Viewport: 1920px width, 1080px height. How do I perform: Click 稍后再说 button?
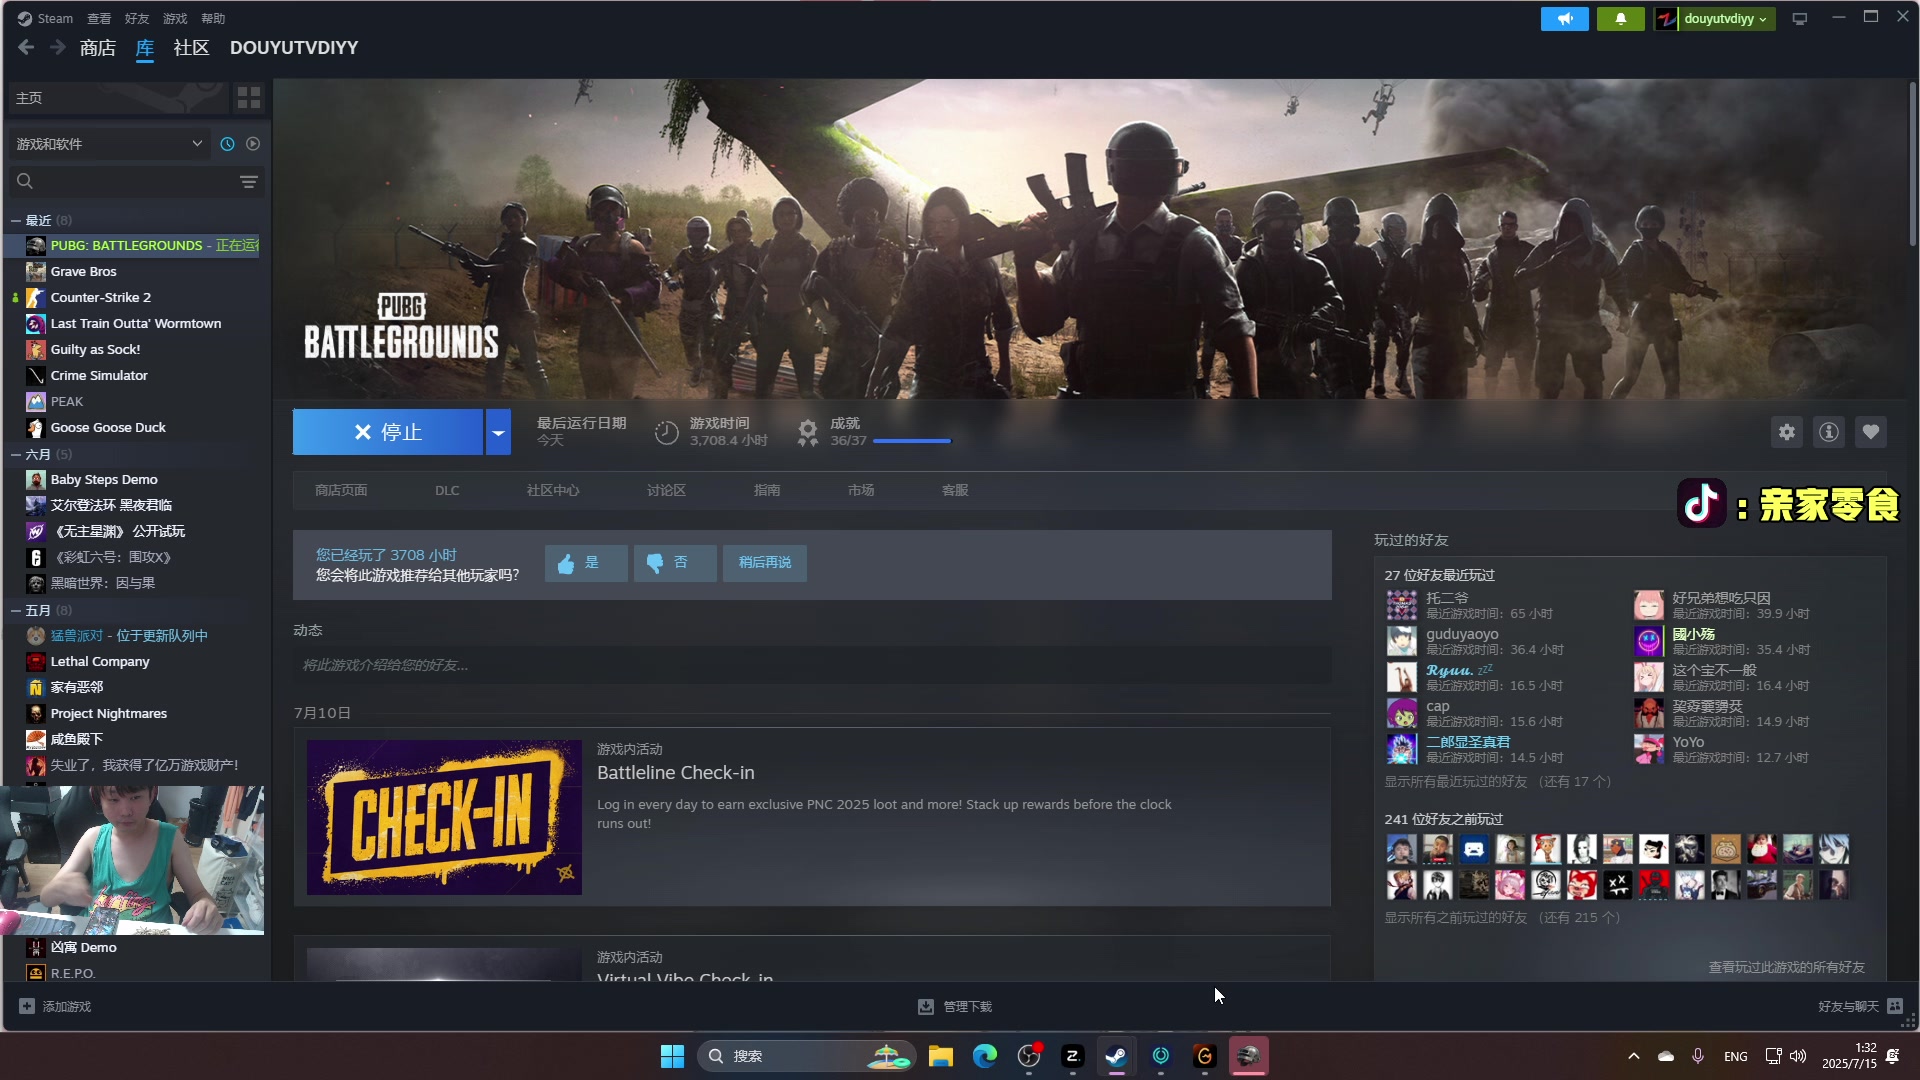[x=765, y=563]
